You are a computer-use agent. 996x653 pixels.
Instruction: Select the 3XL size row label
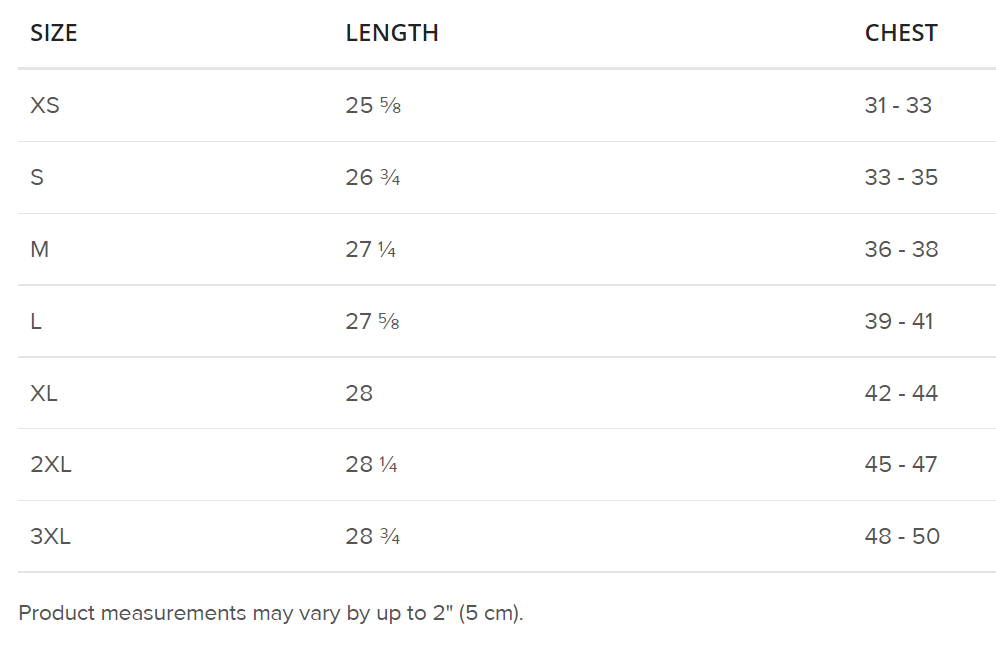click(51, 537)
